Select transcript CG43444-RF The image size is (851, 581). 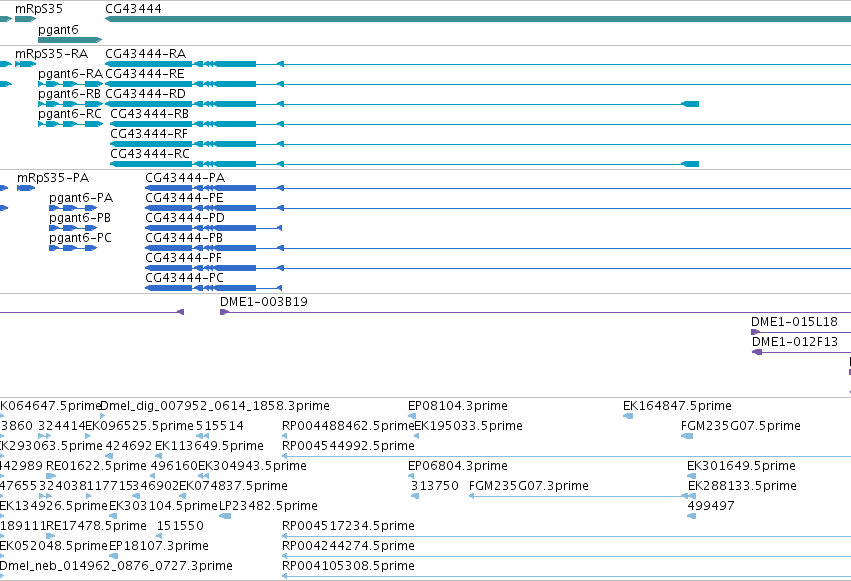pyautogui.click(x=149, y=134)
